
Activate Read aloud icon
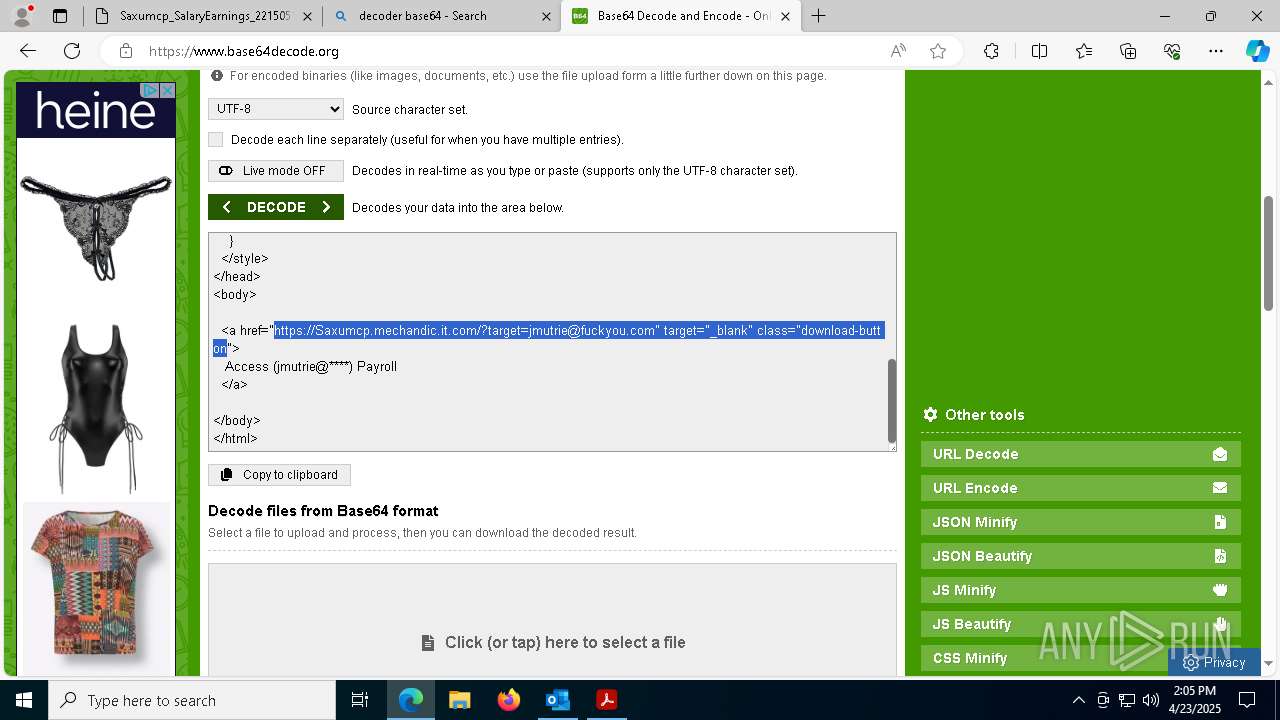[x=898, y=51]
